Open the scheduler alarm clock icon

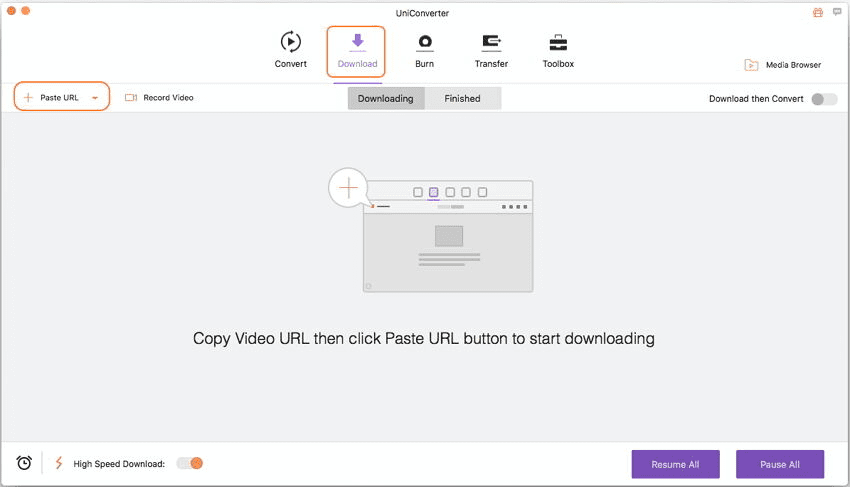pos(24,463)
